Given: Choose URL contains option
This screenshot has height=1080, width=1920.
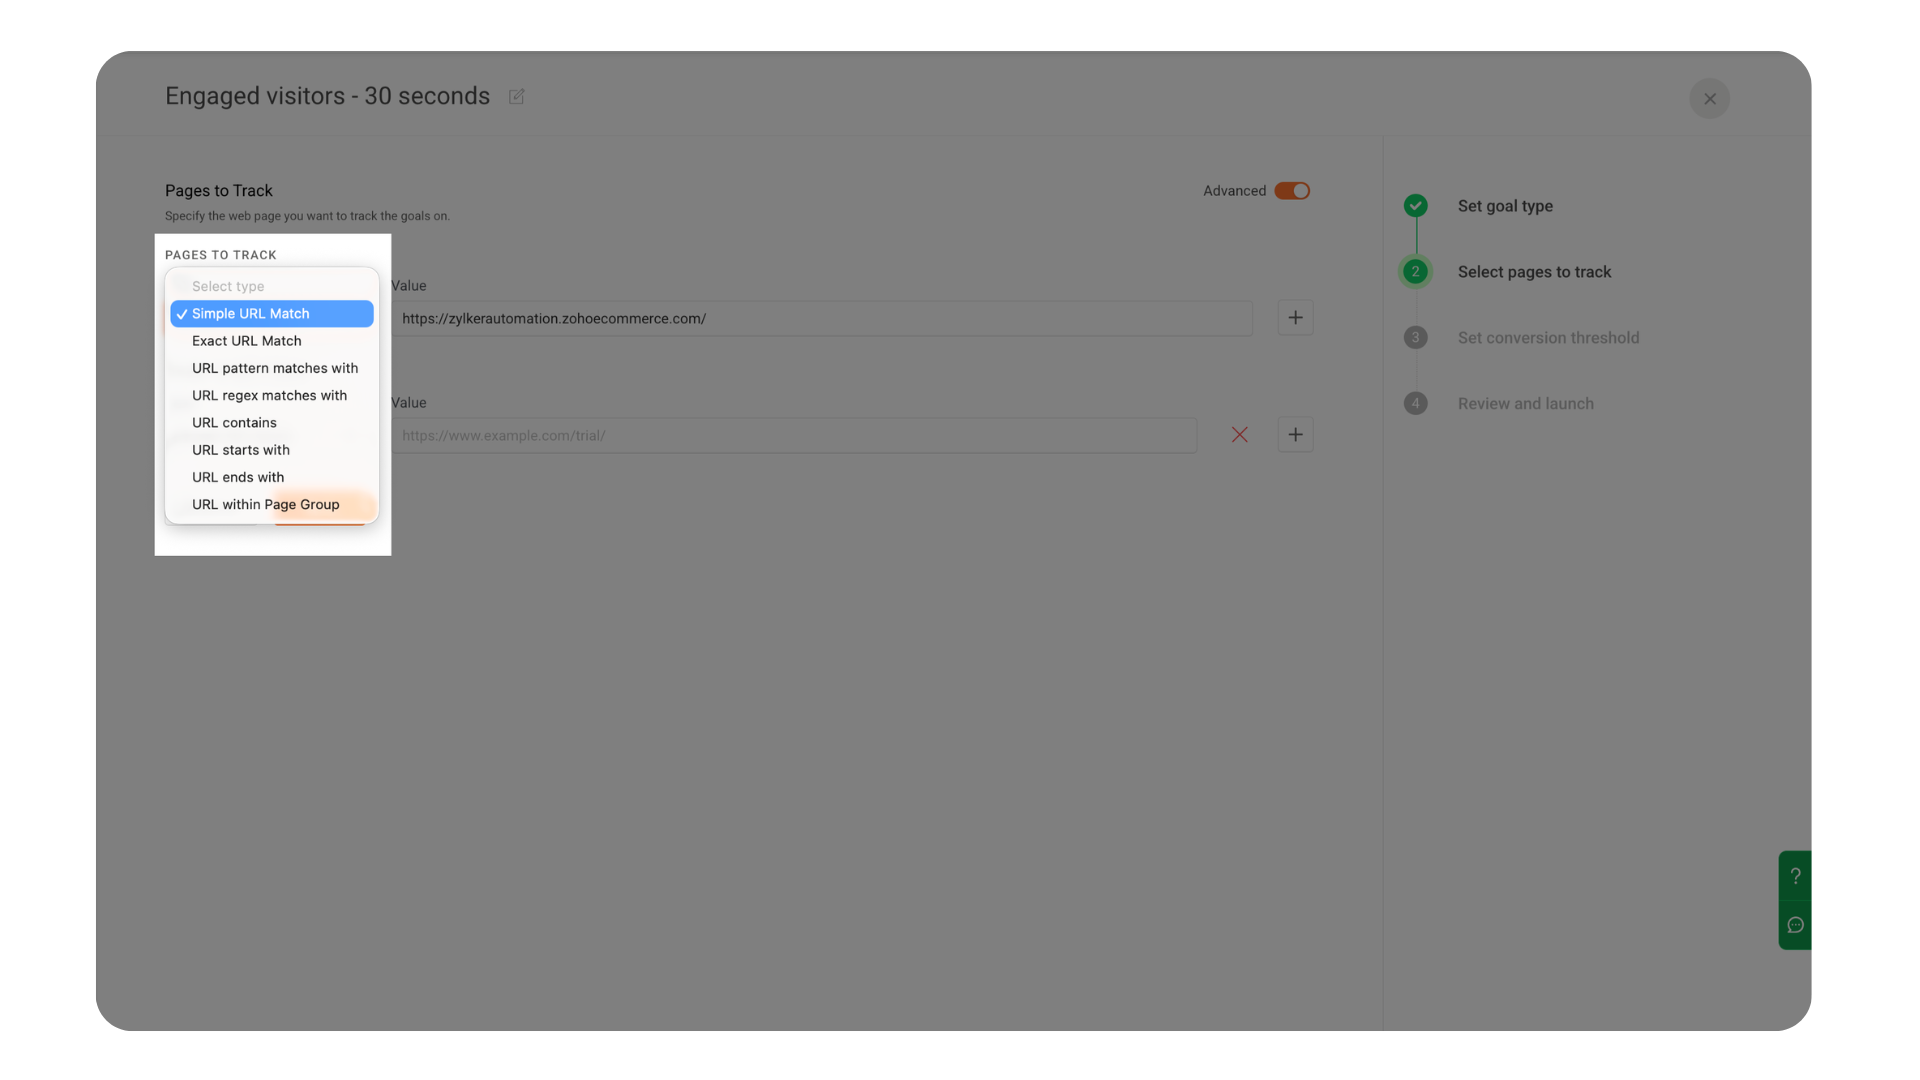Looking at the screenshot, I should click(234, 423).
